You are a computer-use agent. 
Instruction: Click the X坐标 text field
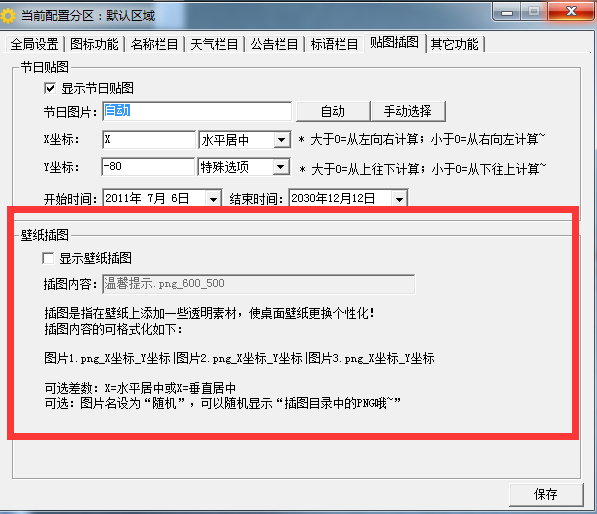point(149,140)
